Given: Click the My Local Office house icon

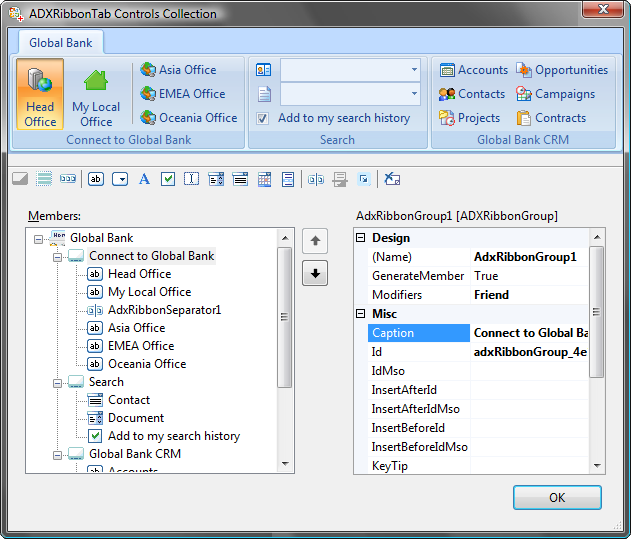Looking at the screenshot, I should click(96, 81).
